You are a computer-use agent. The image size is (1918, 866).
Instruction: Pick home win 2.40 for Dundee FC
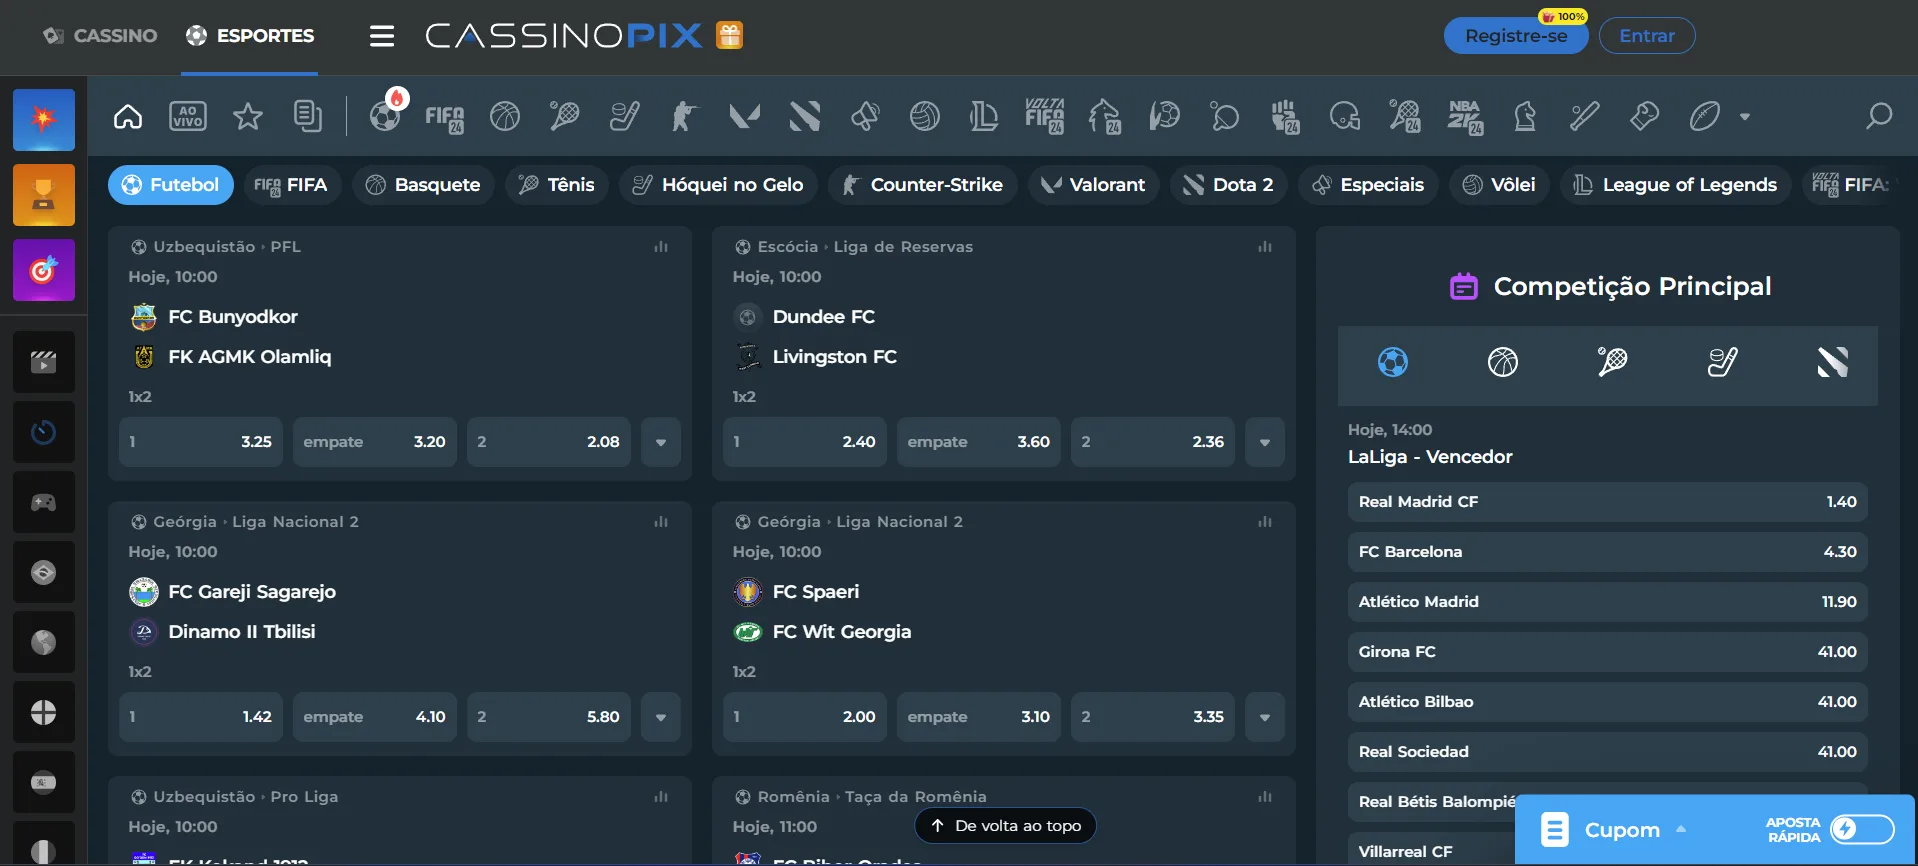pyautogui.click(x=805, y=442)
